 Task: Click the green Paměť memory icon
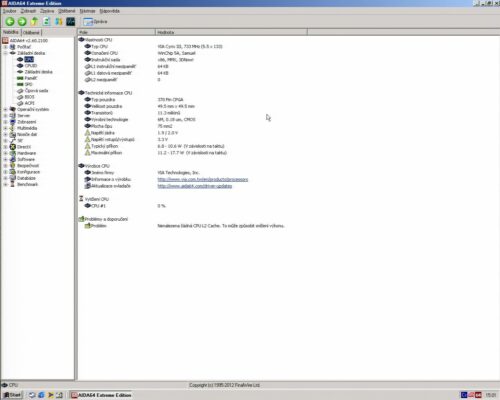click(x=20, y=78)
